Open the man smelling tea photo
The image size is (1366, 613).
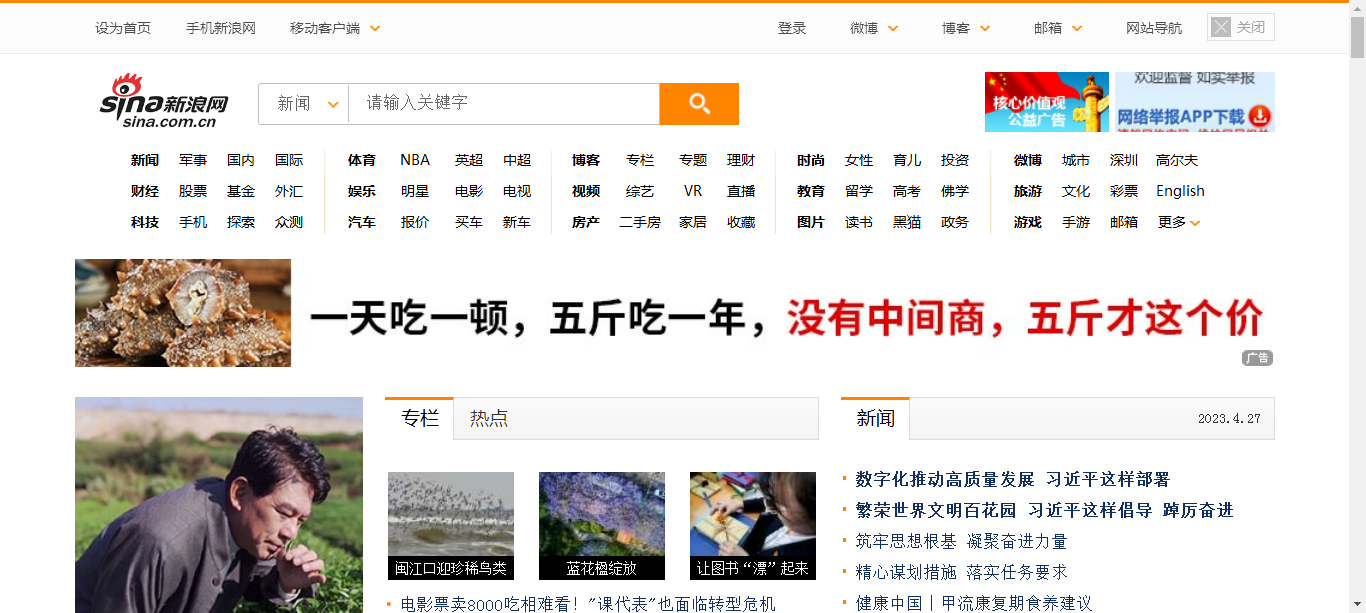pyautogui.click(x=219, y=505)
